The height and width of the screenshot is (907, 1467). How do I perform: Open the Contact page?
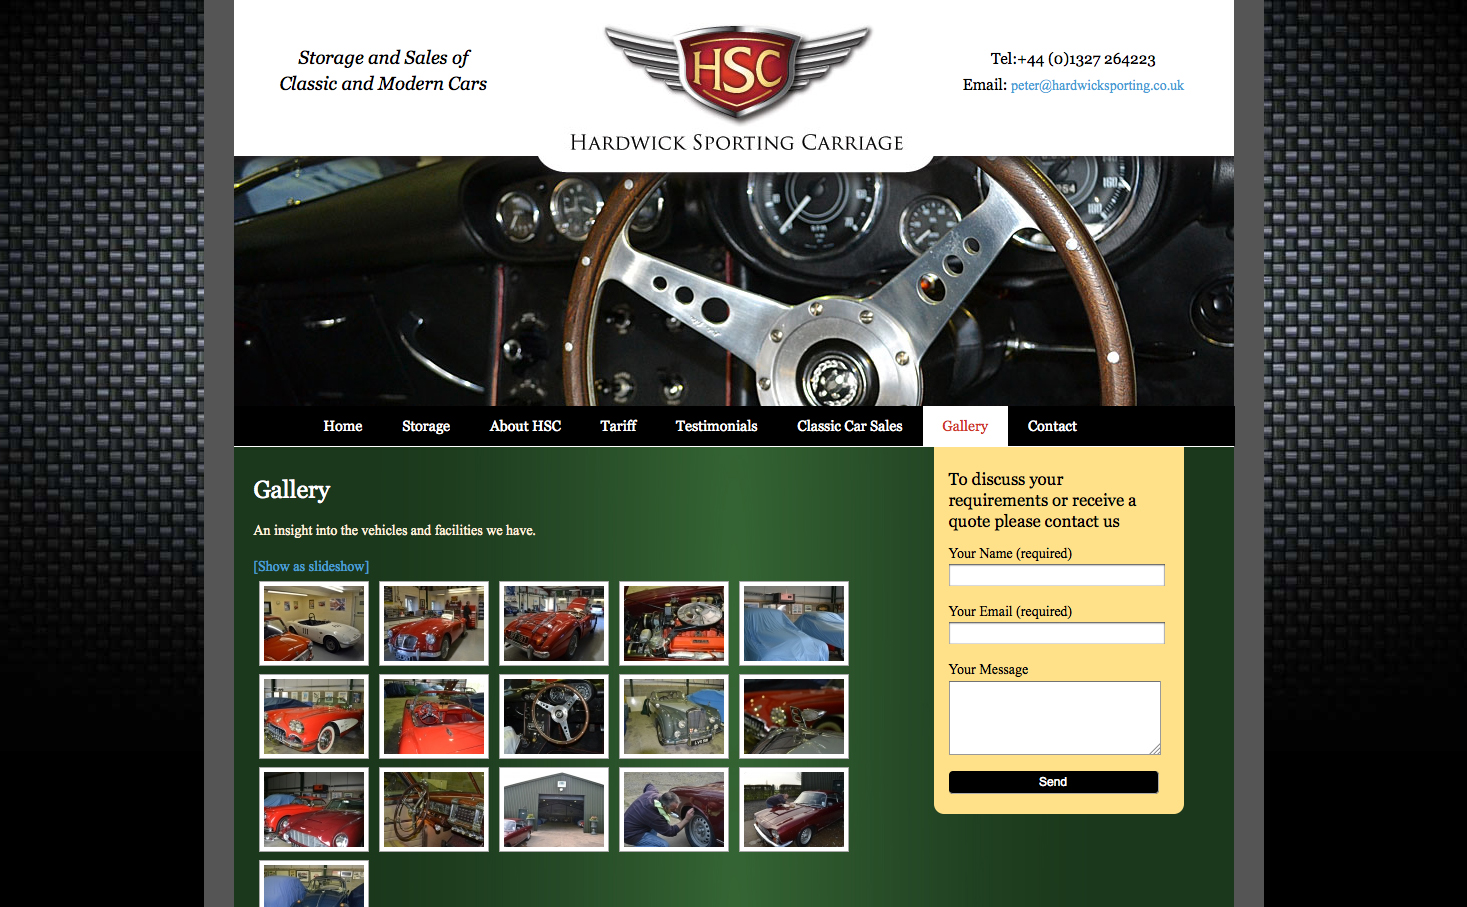point(1052,426)
